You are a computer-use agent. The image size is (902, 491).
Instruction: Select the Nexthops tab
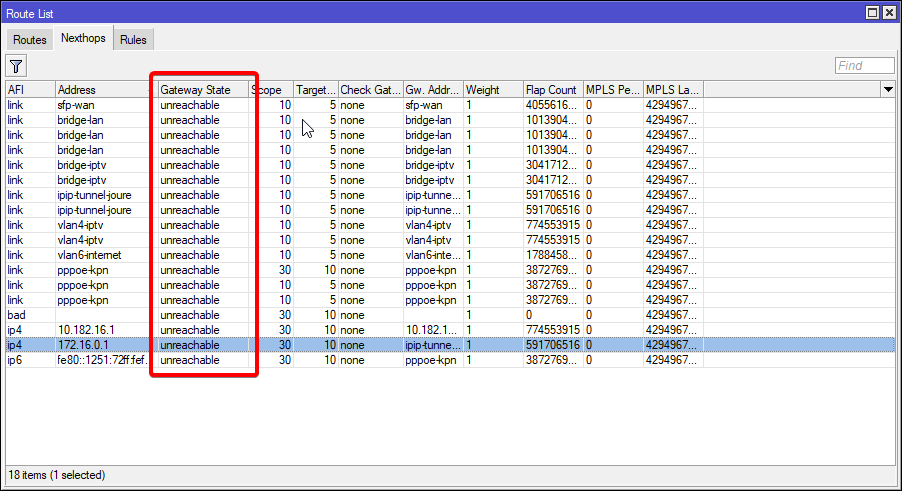point(83,38)
